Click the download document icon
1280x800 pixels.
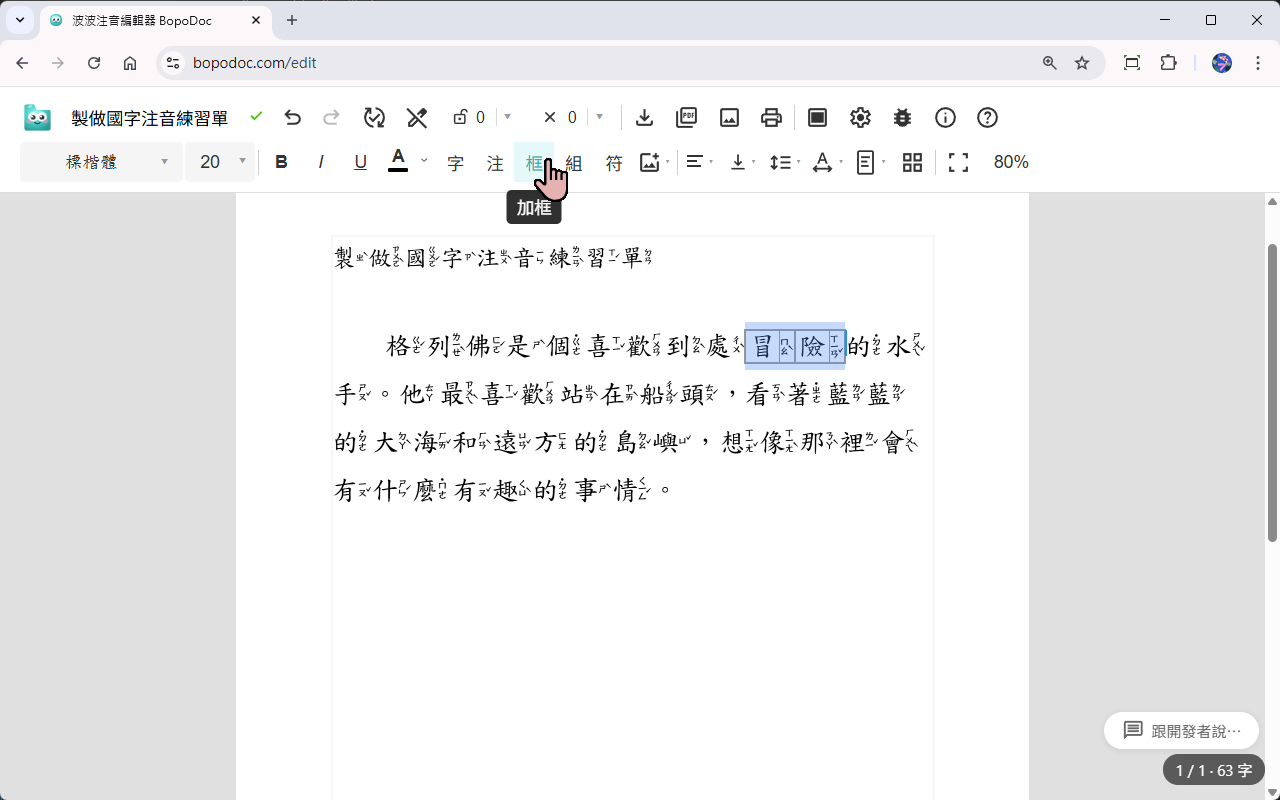pyautogui.click(x=644, y=117)
